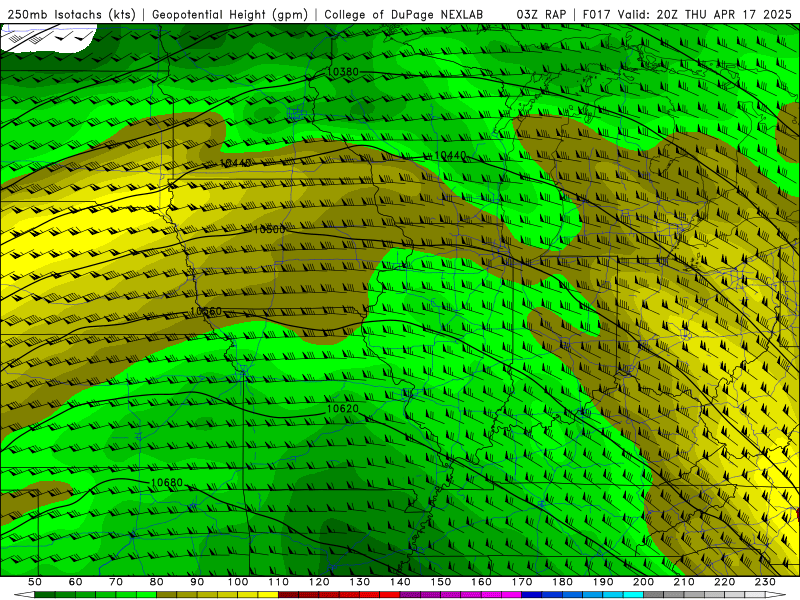The width and height of the screenshot is (800, 600).
Task: Pick the darkest green swatch starting the color bar
Action: (45, 595)
